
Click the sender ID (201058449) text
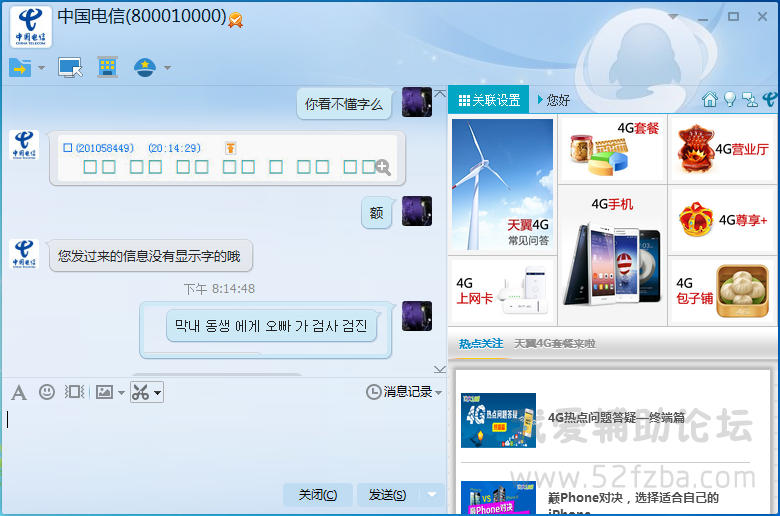coord(105,148)
